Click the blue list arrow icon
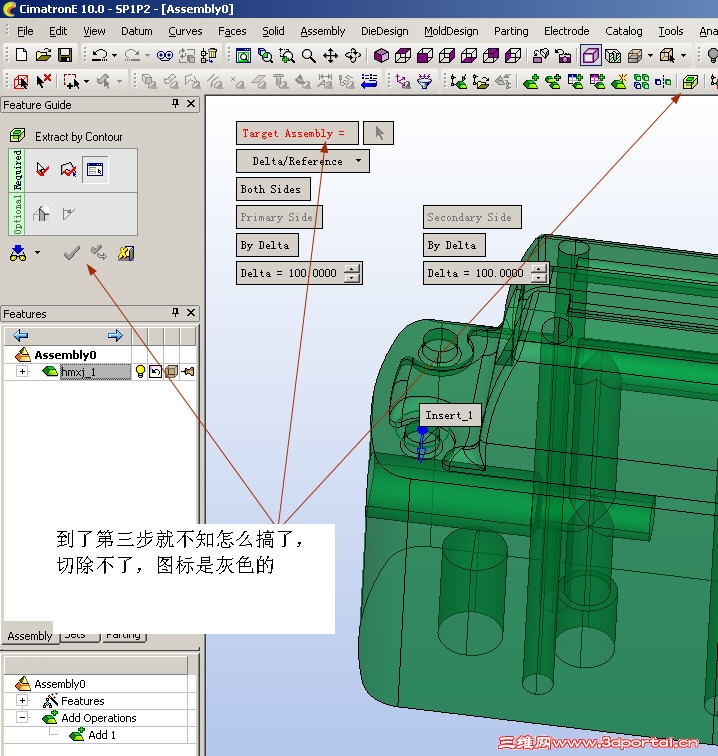The image size is (718, 756). (x=369, y=81)
